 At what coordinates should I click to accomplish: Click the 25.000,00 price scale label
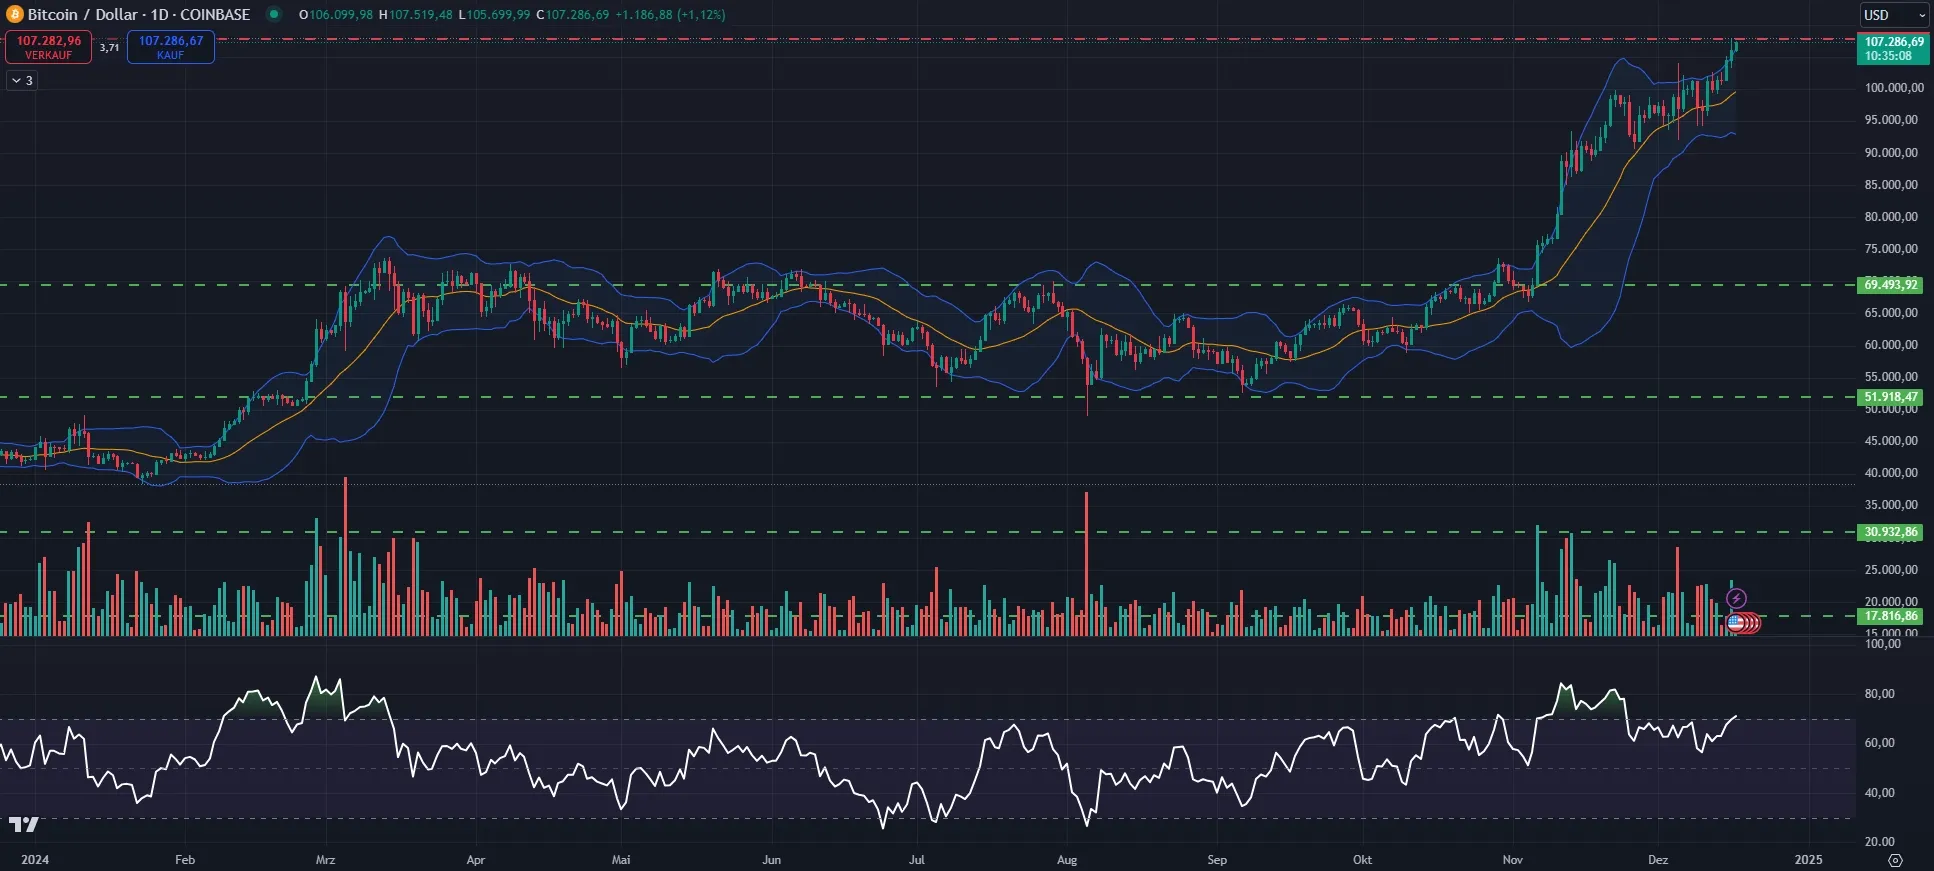[1891, 570]
